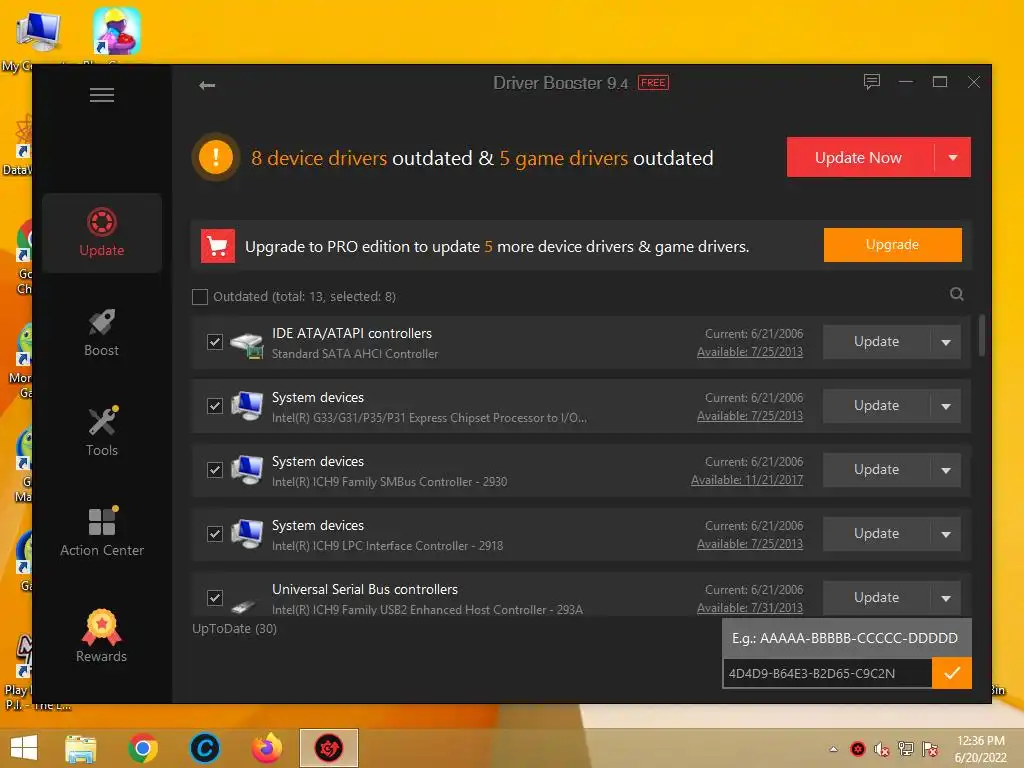Uncheck the G33/G31/P35/P31 Chipset driver
1024x768 pixels.
click(x=214, y=406)
